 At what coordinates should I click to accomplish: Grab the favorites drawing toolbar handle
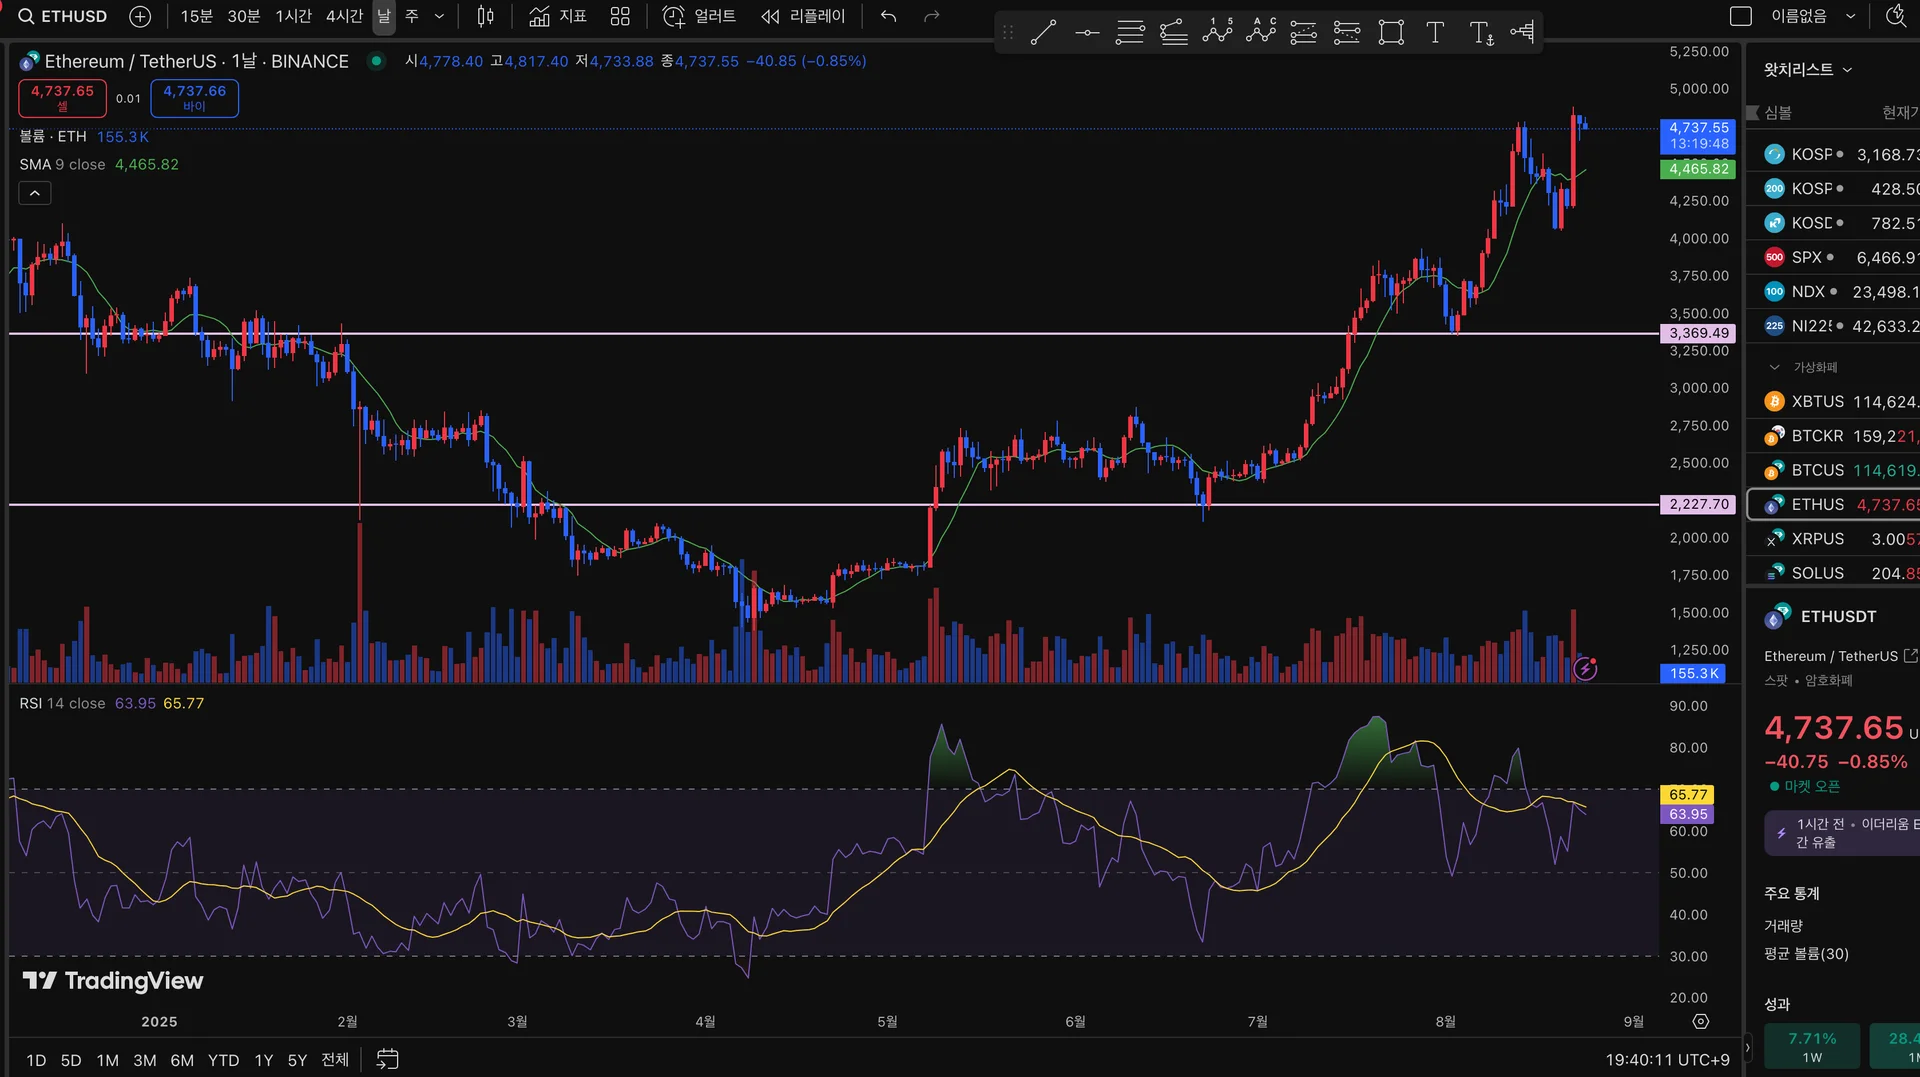pos(1008,33)
